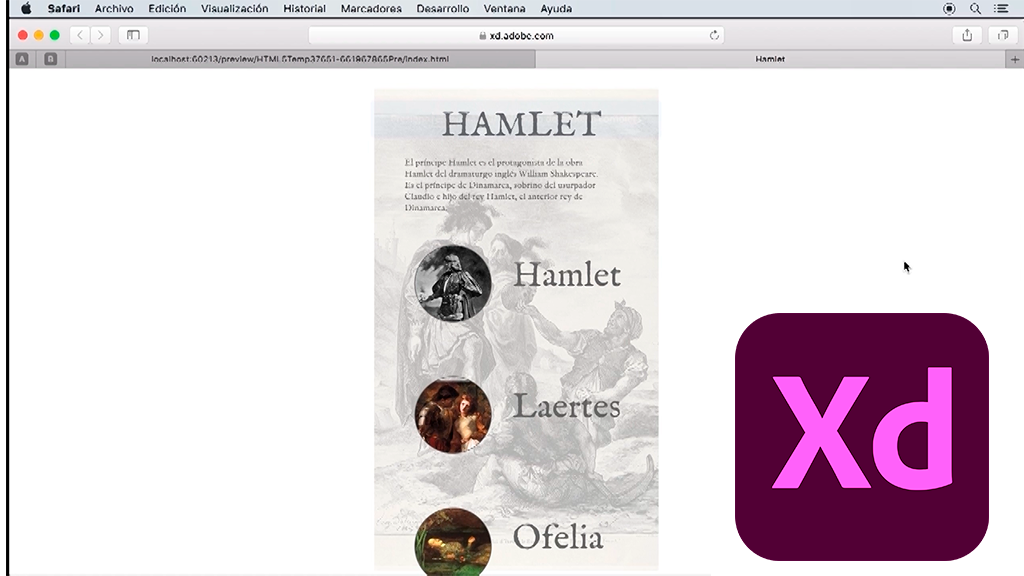Expand the Desarrollo menu

pos(442,9)
